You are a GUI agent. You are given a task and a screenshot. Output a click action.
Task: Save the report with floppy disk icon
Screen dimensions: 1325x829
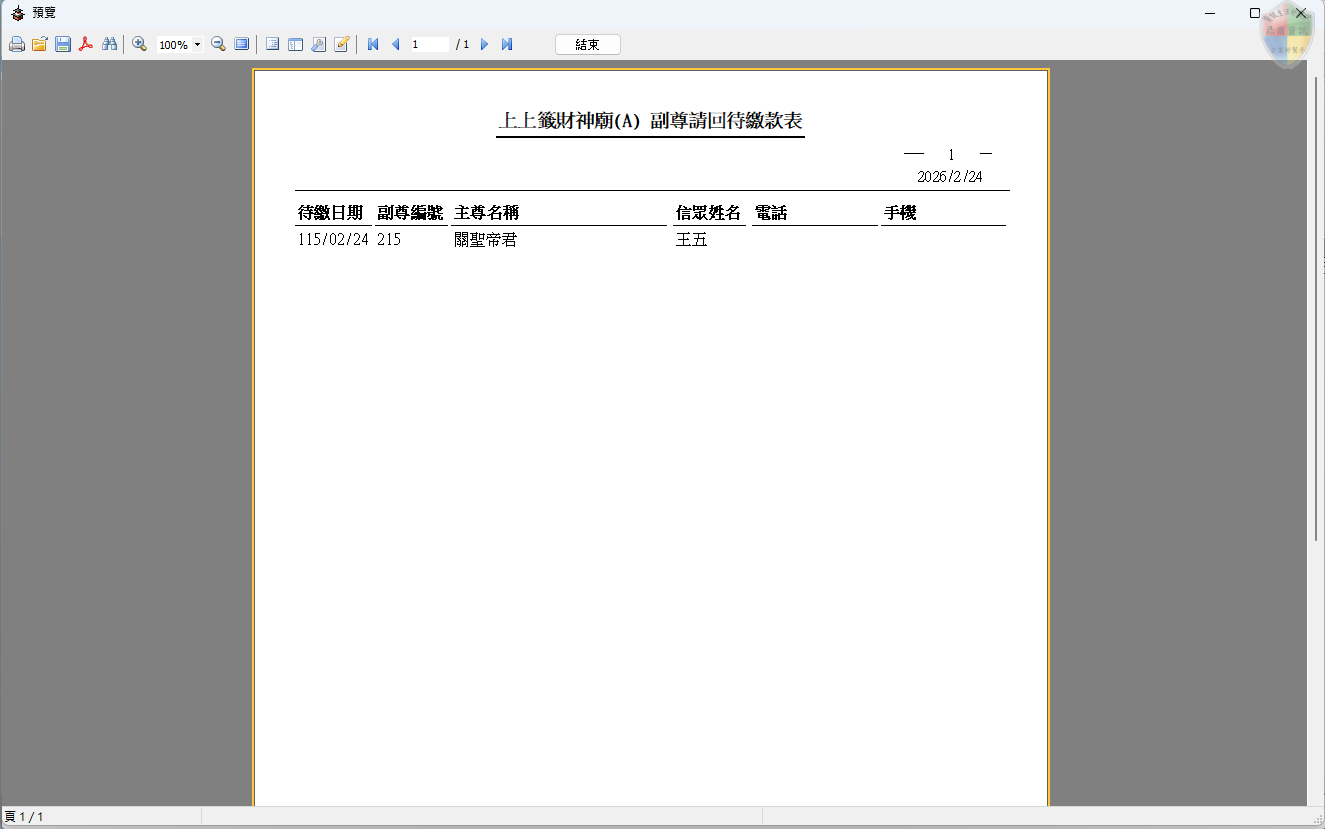pos(63,45)
